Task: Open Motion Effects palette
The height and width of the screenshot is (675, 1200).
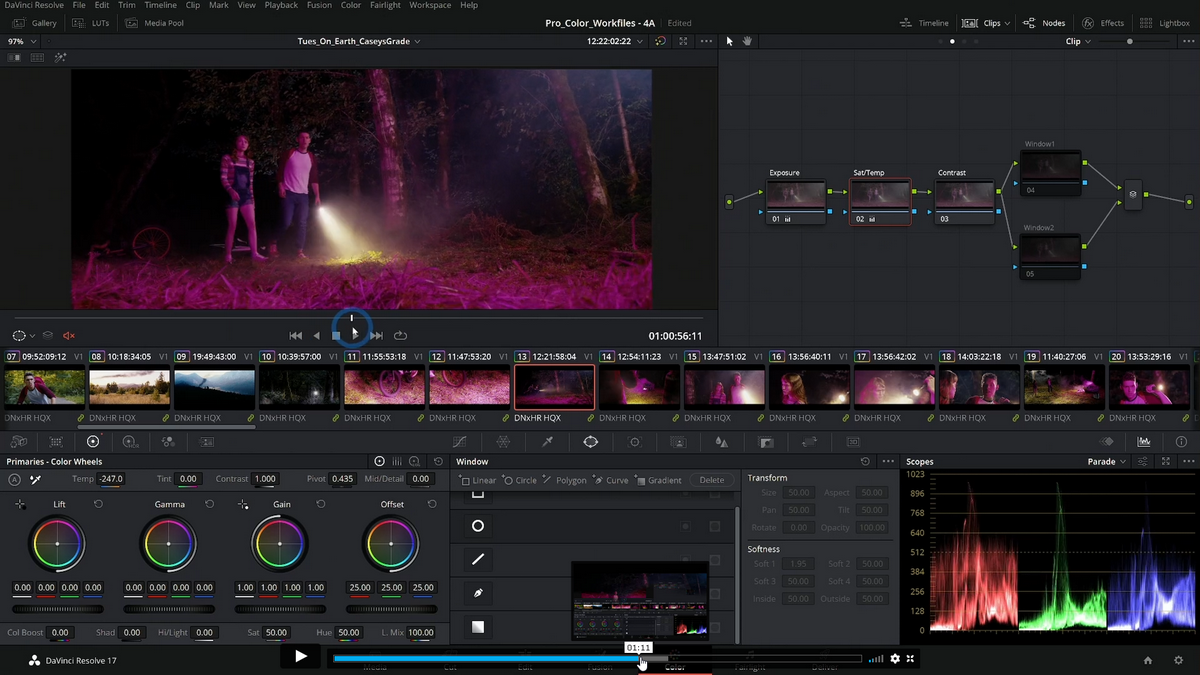Action: [x=207, y=441]
